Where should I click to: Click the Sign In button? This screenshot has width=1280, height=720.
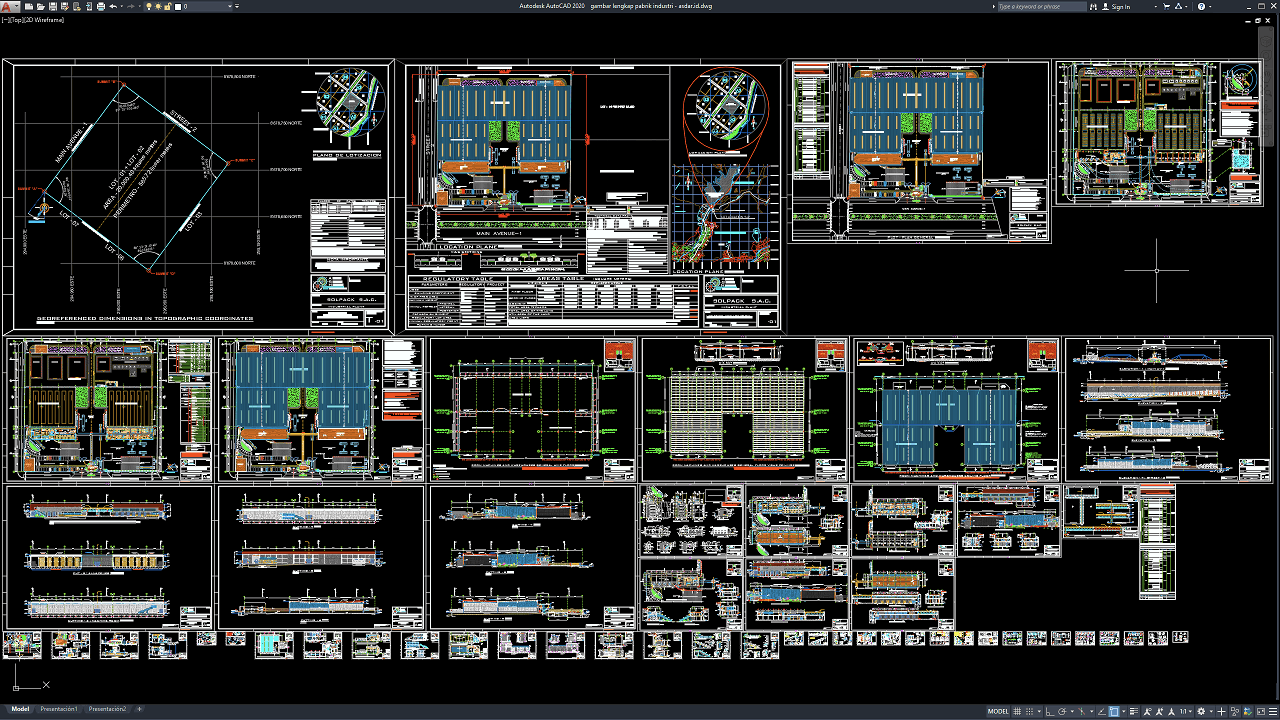[x=1116, y=6]
